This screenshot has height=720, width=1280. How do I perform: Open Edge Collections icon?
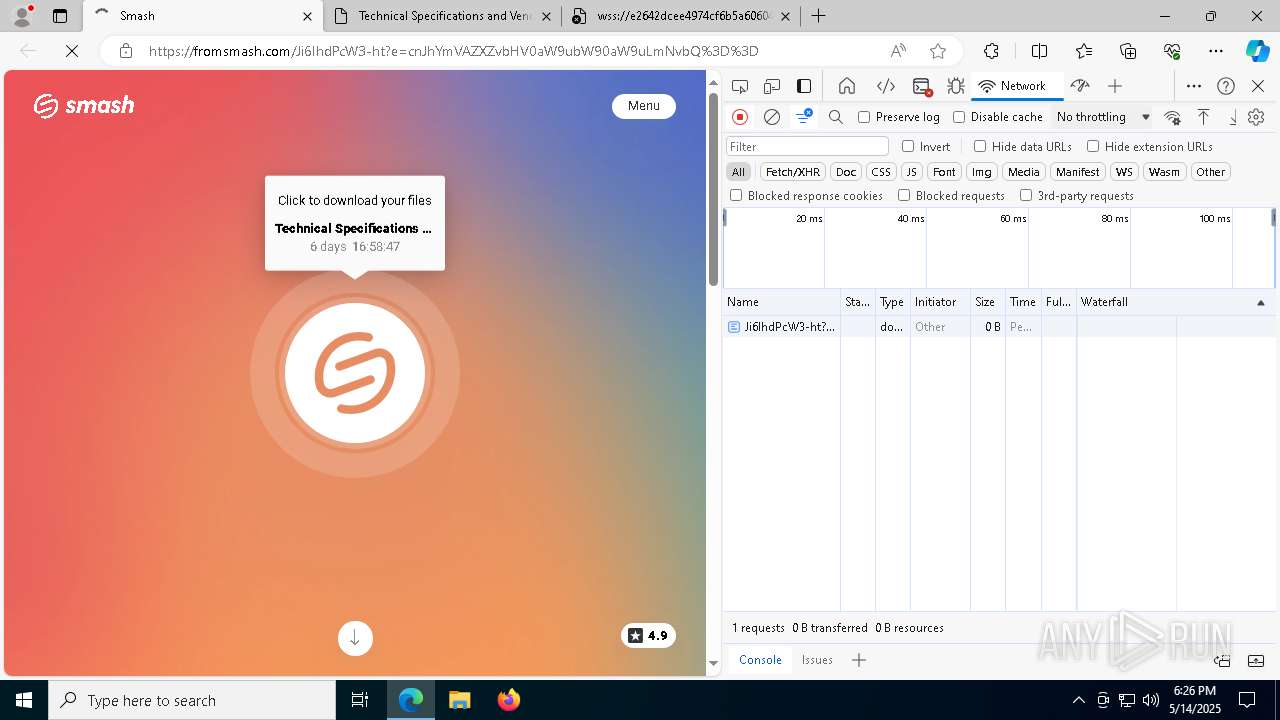[1128, 51]
